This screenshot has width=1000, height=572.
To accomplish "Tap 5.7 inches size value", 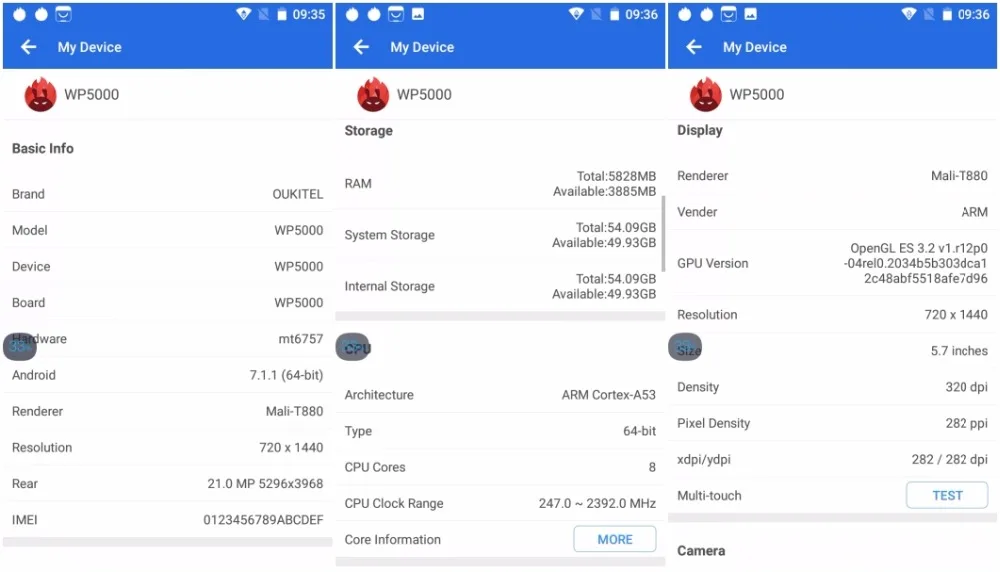I will [959, 351].
